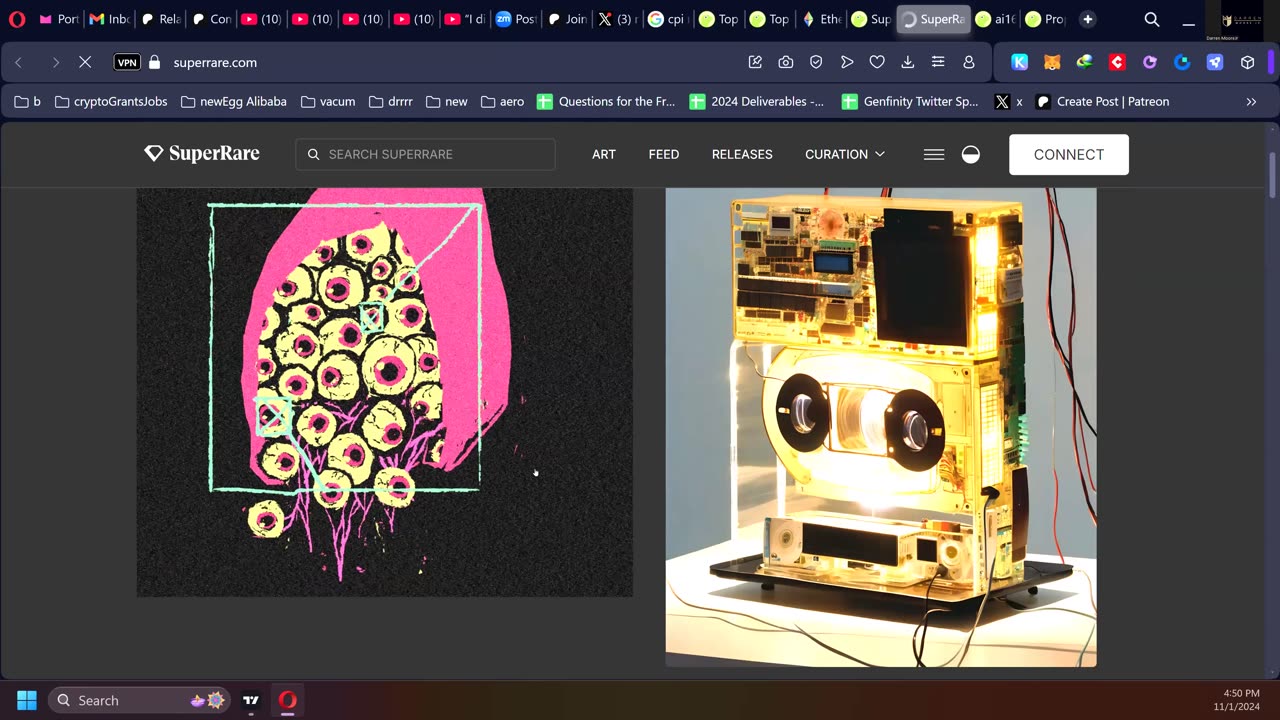Open the pink eyeball artwork
The image size is (1280, 720).
385,392
